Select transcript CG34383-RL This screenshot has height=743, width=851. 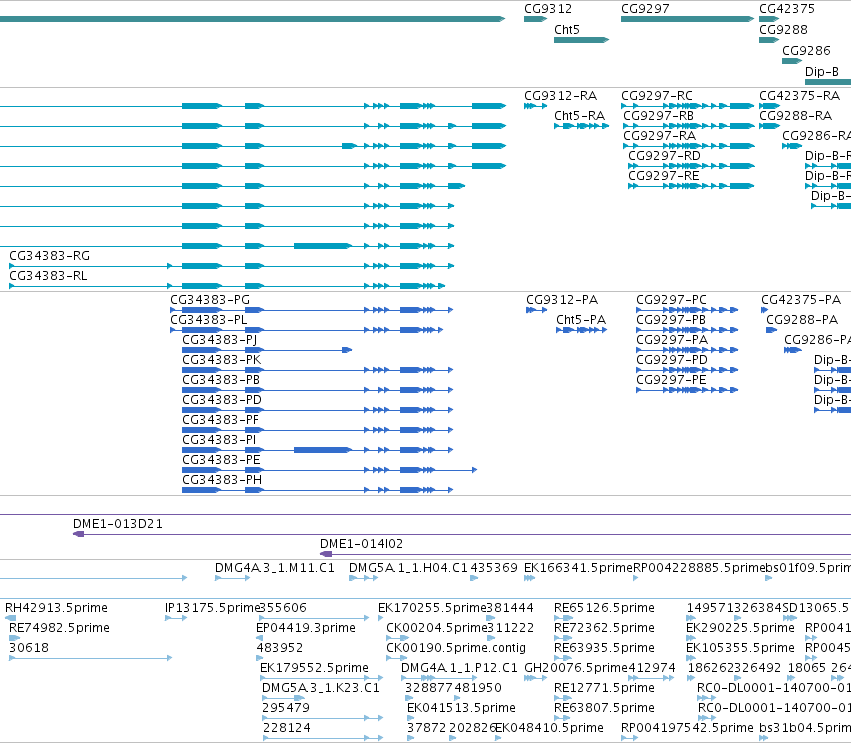tap(227, 286)
